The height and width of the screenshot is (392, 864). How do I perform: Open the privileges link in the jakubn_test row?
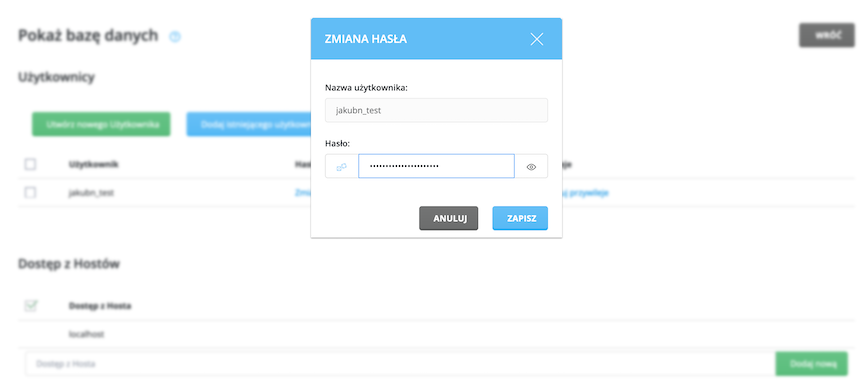(585, 193)
